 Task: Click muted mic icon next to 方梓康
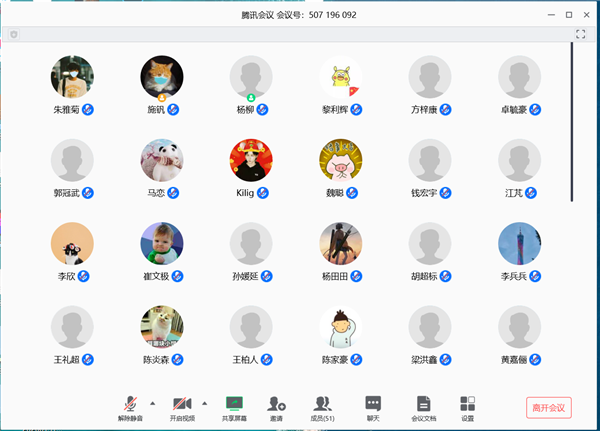445,110
